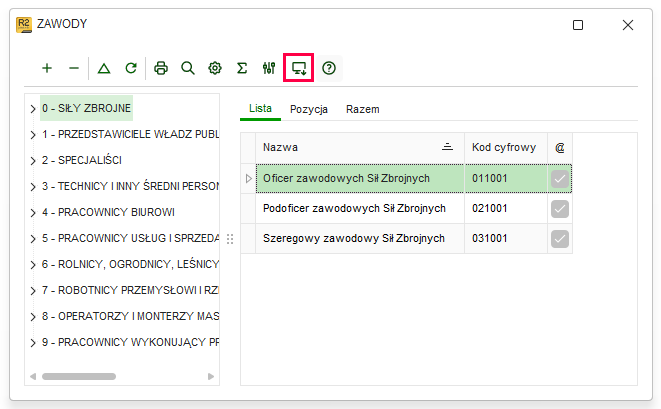Switch to the Lista tab
The width and height of the screenshot is (661, 409).
pos(260,109)
